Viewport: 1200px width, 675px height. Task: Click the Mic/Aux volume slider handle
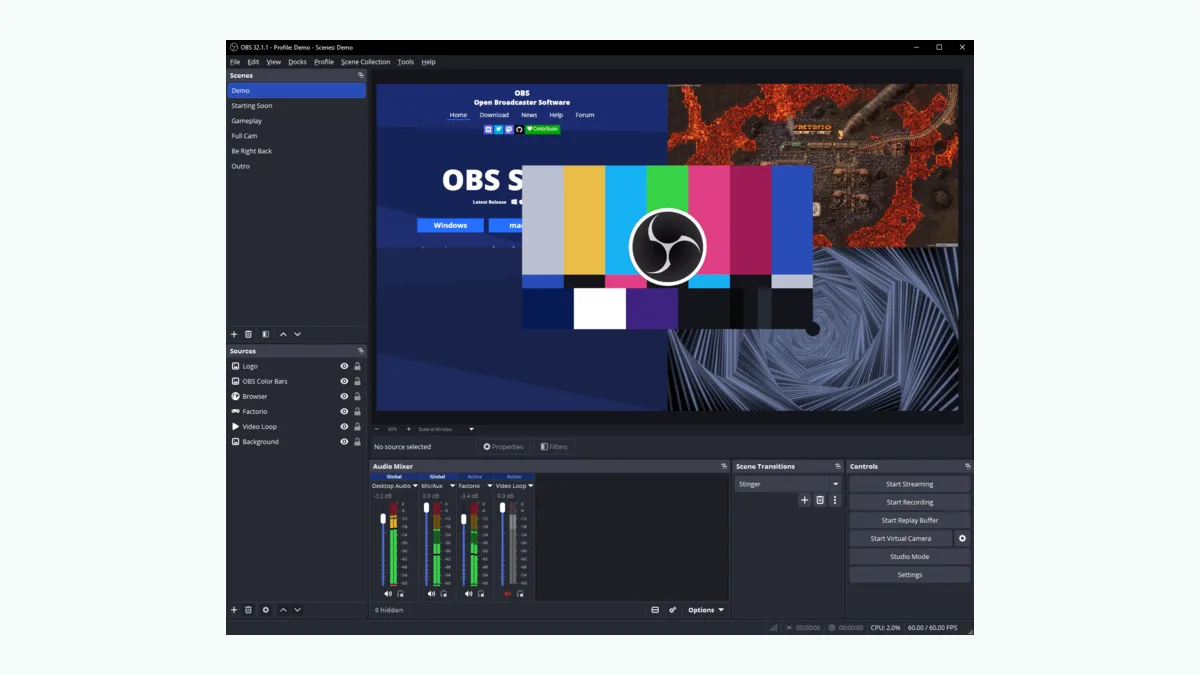(426, 507)
